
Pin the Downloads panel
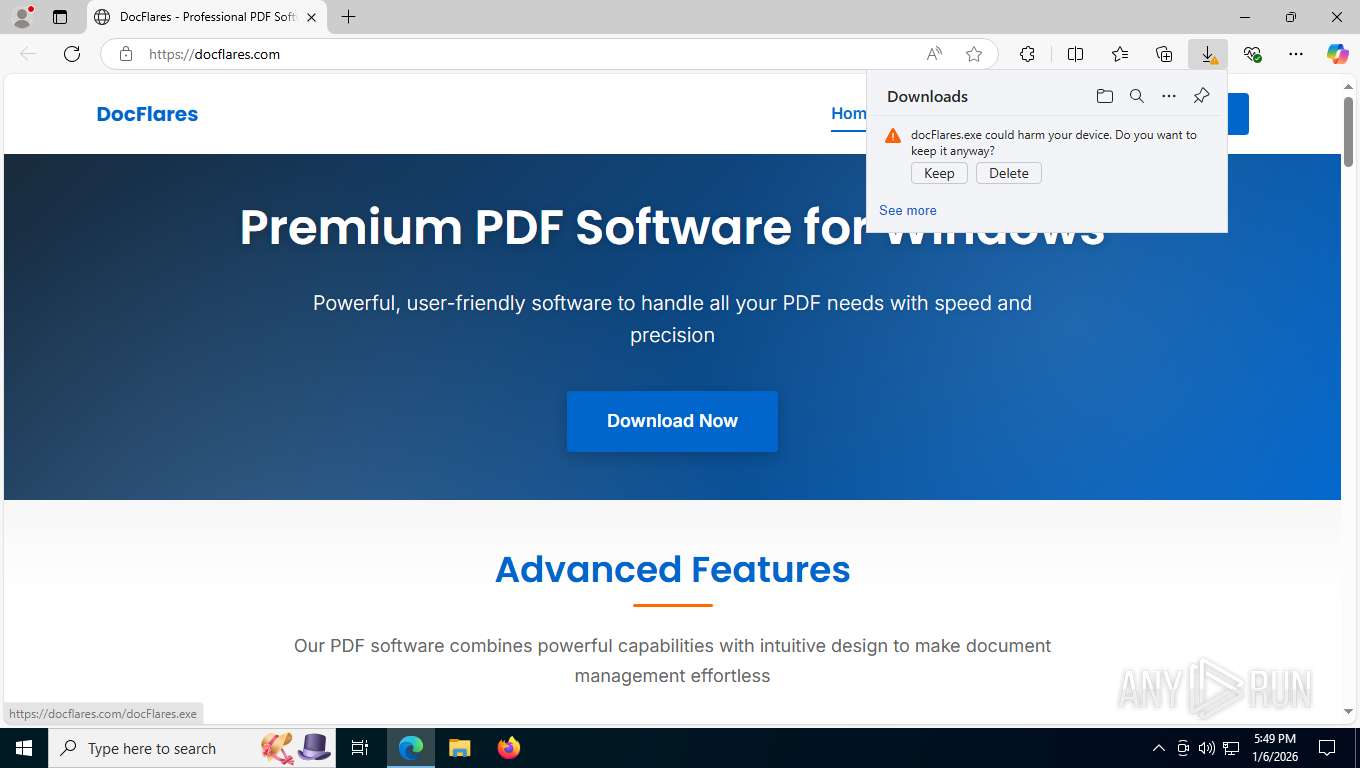(x=1202, y=96)
